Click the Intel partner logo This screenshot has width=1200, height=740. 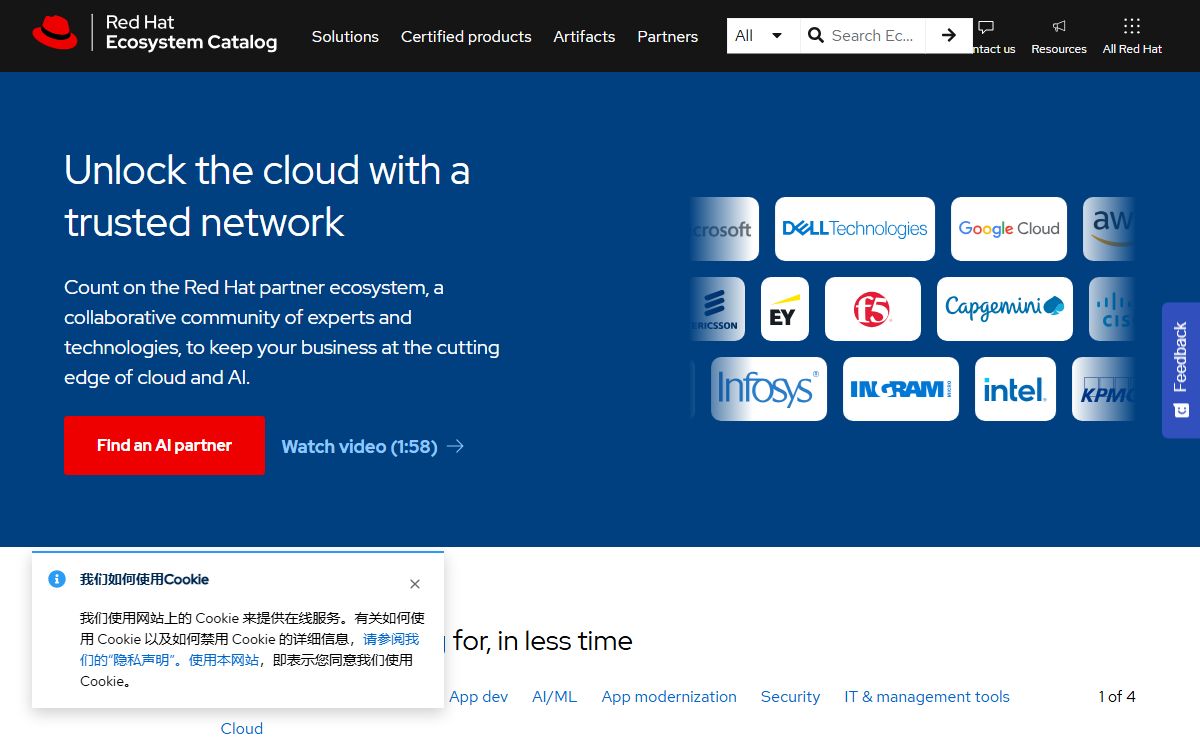pos(1014,389)
